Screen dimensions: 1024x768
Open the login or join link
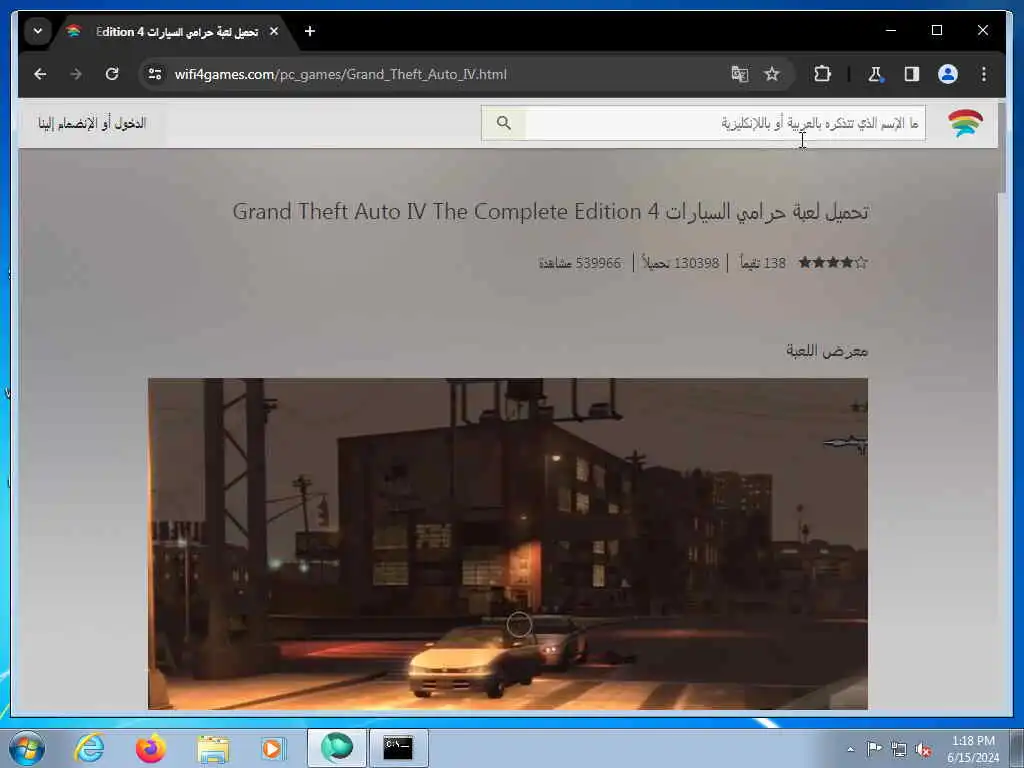(x=92, y=123)
